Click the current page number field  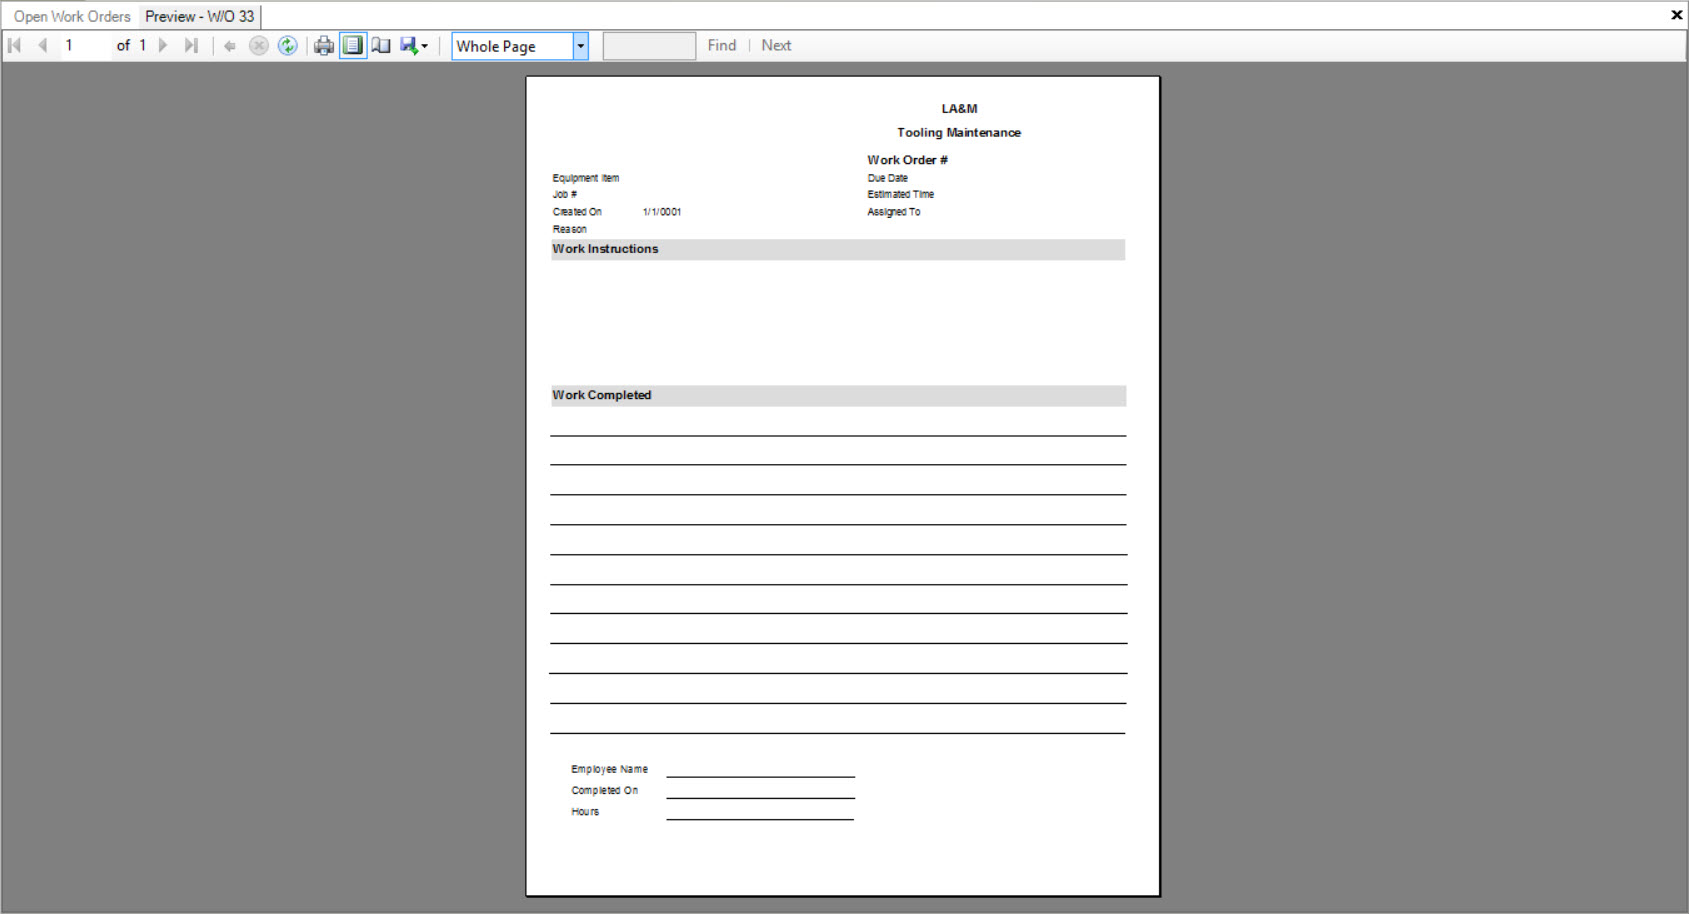pos(85,45)
